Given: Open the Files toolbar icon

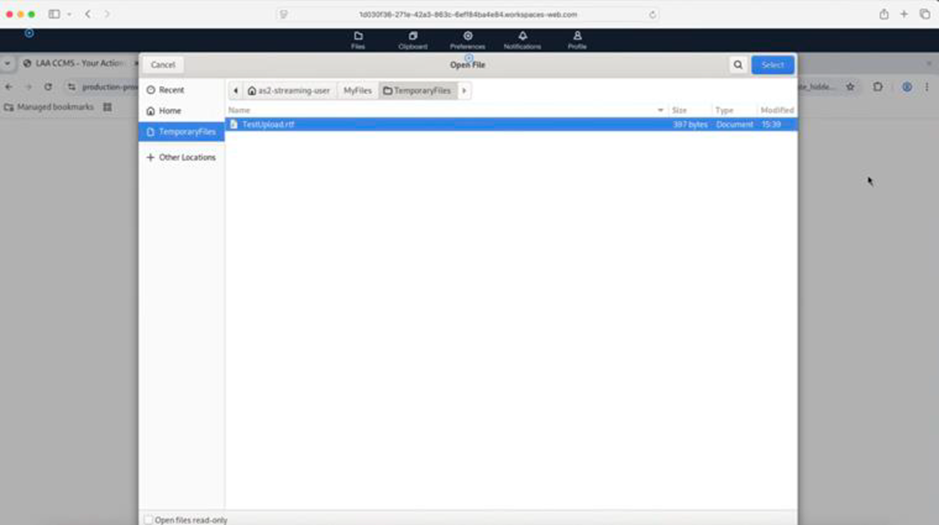Looking at the screenshot, I should coord(358,37).
